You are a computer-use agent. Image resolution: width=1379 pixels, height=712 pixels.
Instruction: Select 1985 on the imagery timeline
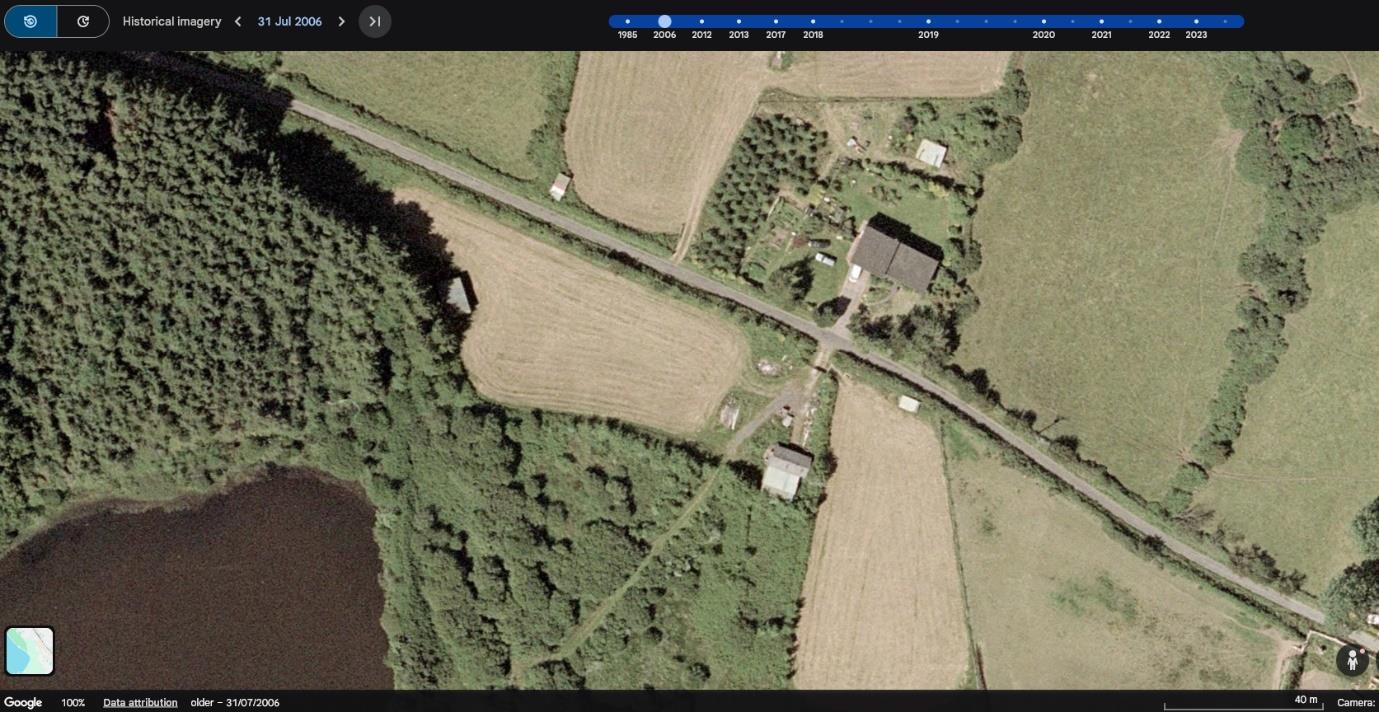click(x=627, y=20)
